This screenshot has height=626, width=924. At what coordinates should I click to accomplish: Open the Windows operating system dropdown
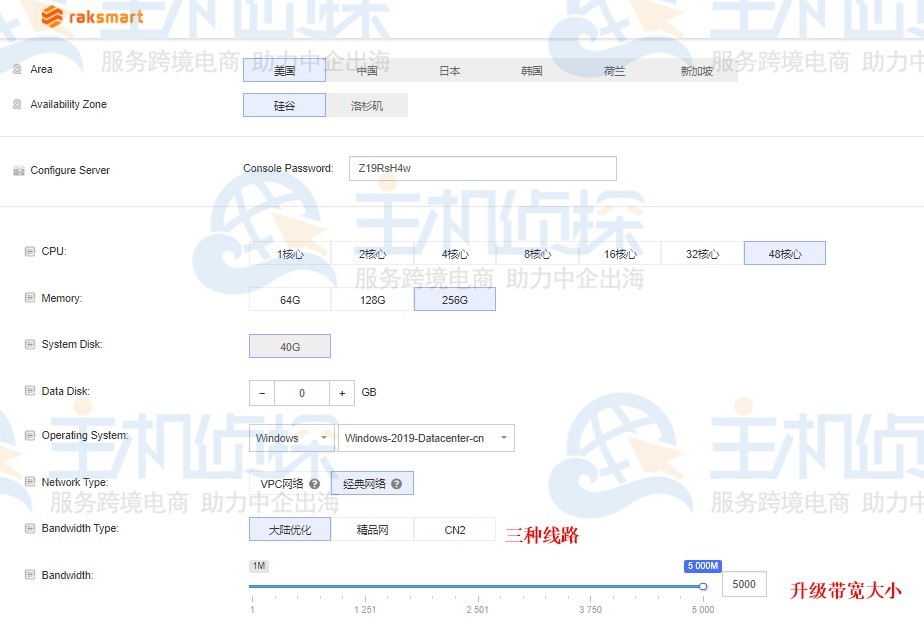click(290, 438)
